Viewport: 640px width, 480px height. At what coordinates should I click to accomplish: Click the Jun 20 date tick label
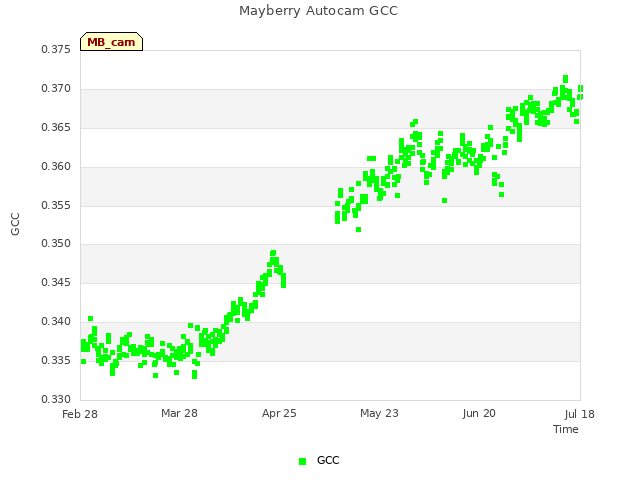tap(479, 413)
